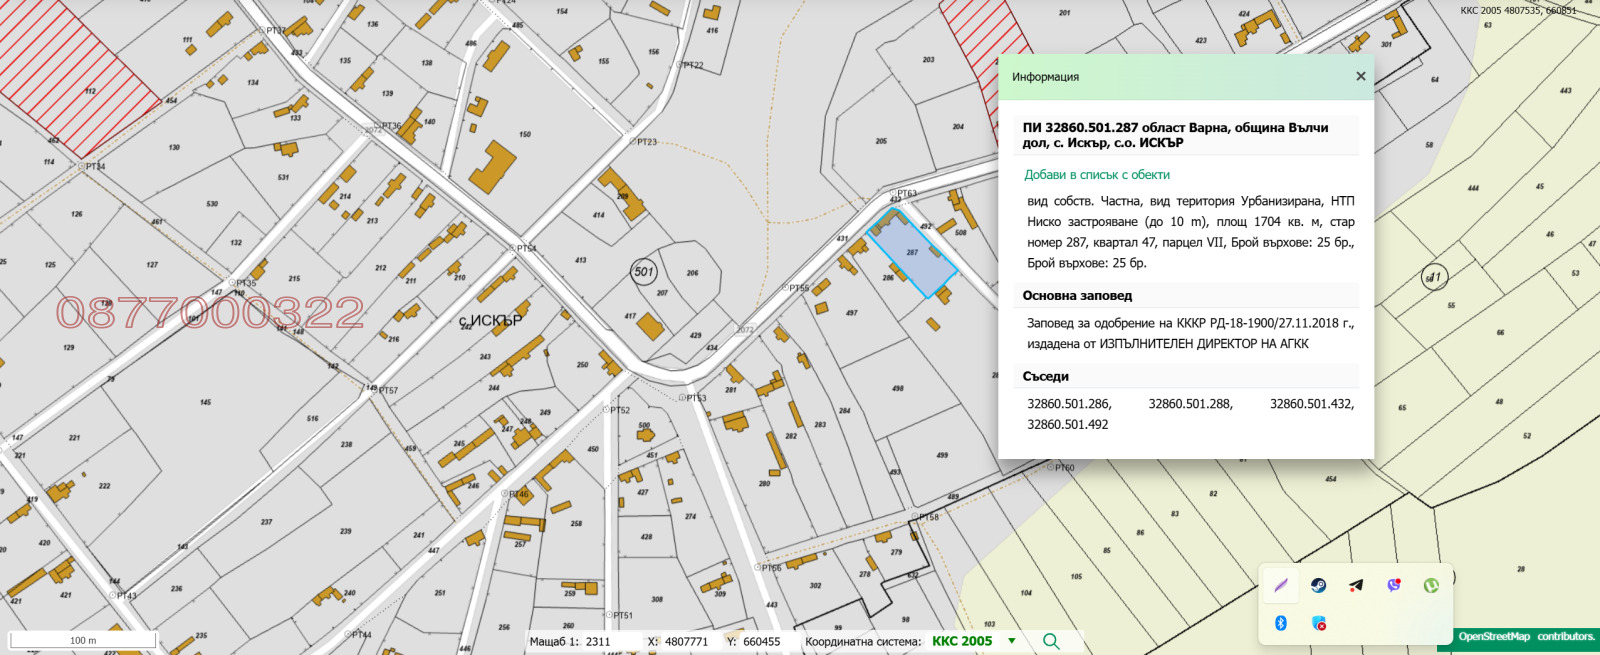Click the Bluetooth tray icon
This screenshot has width=1600, height=655.
(x=1280, y=623)
